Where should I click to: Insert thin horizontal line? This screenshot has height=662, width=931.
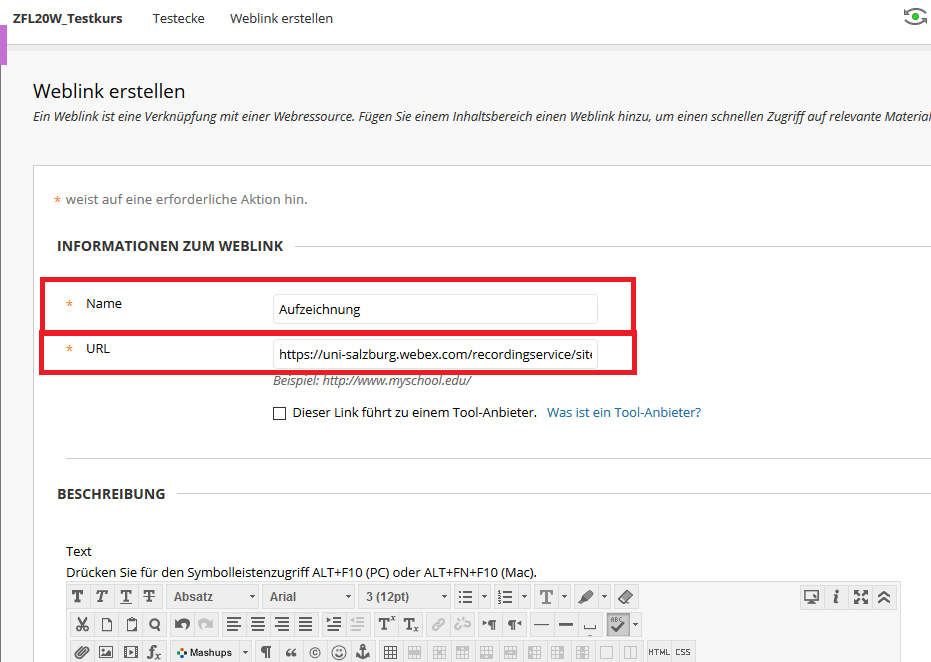point(542,625)
